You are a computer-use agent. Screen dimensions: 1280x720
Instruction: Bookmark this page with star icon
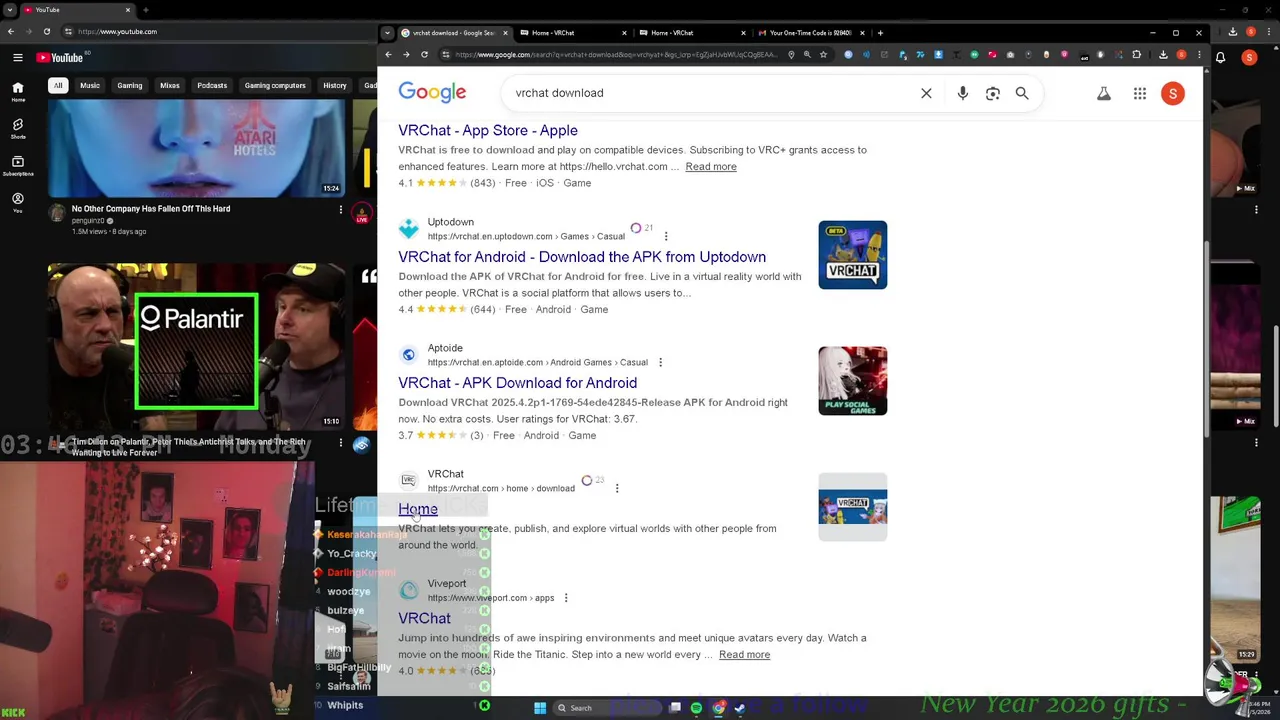823,54
